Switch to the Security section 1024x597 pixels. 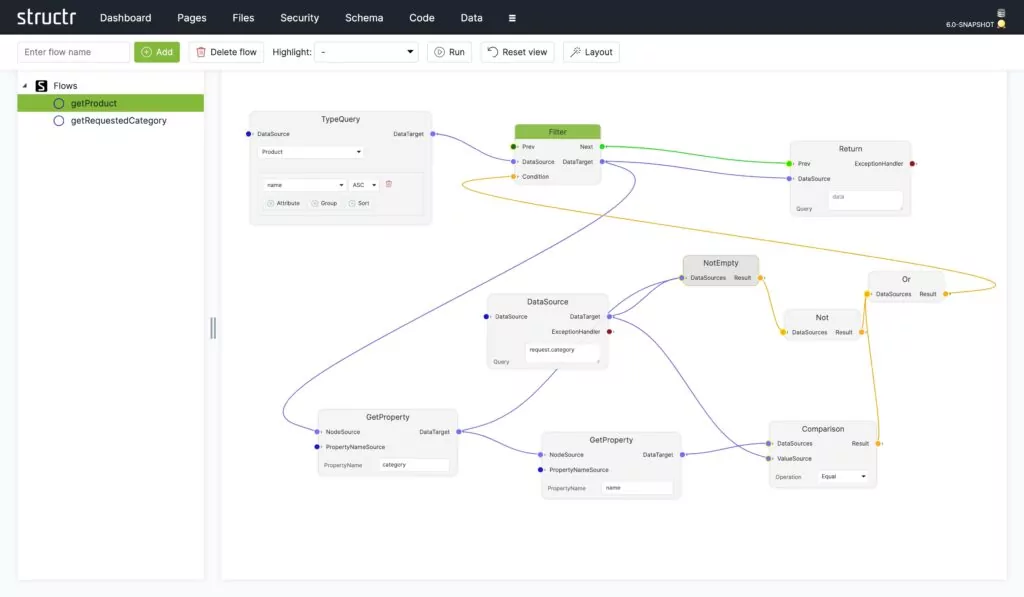[300, 18]
